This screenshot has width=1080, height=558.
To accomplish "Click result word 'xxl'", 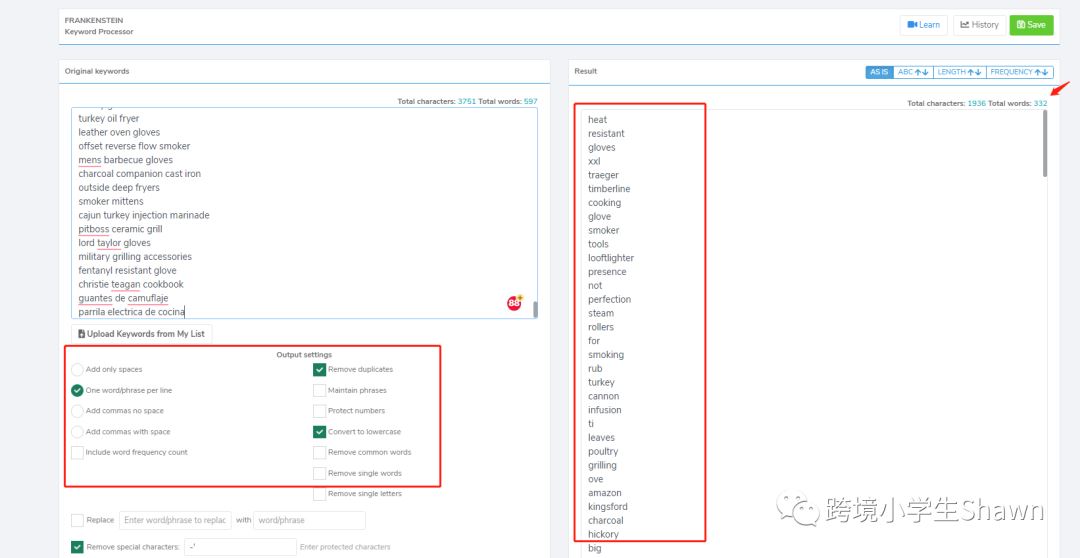I will (594, 161).
